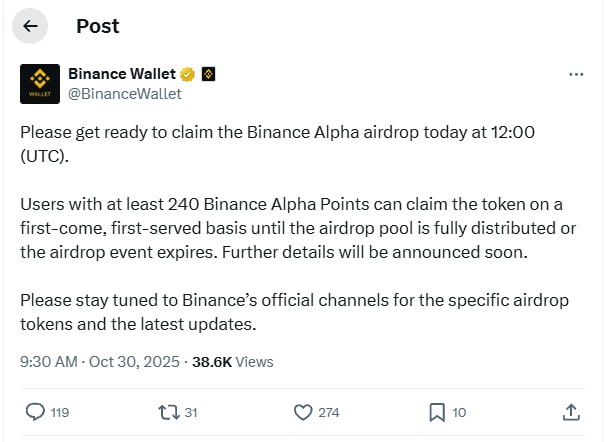Click the 31 reposts count

[190, 412]
